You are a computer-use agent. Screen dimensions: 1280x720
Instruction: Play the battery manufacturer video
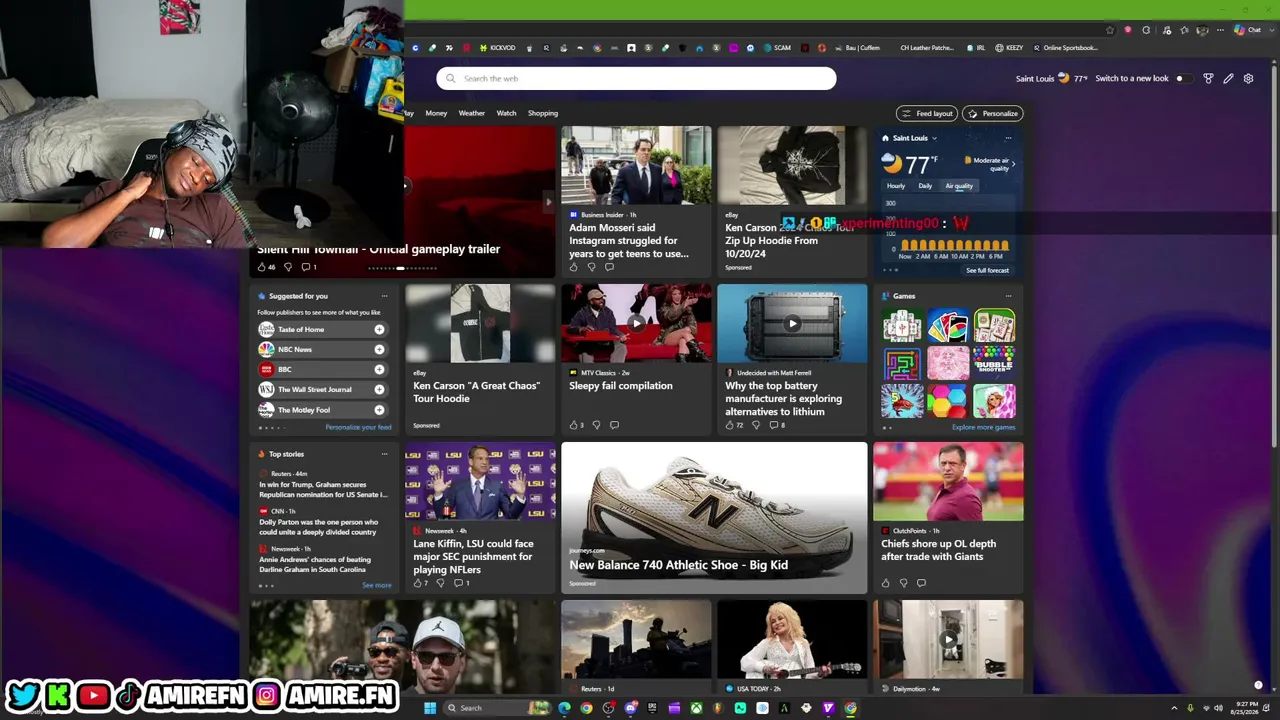(792, 323)
